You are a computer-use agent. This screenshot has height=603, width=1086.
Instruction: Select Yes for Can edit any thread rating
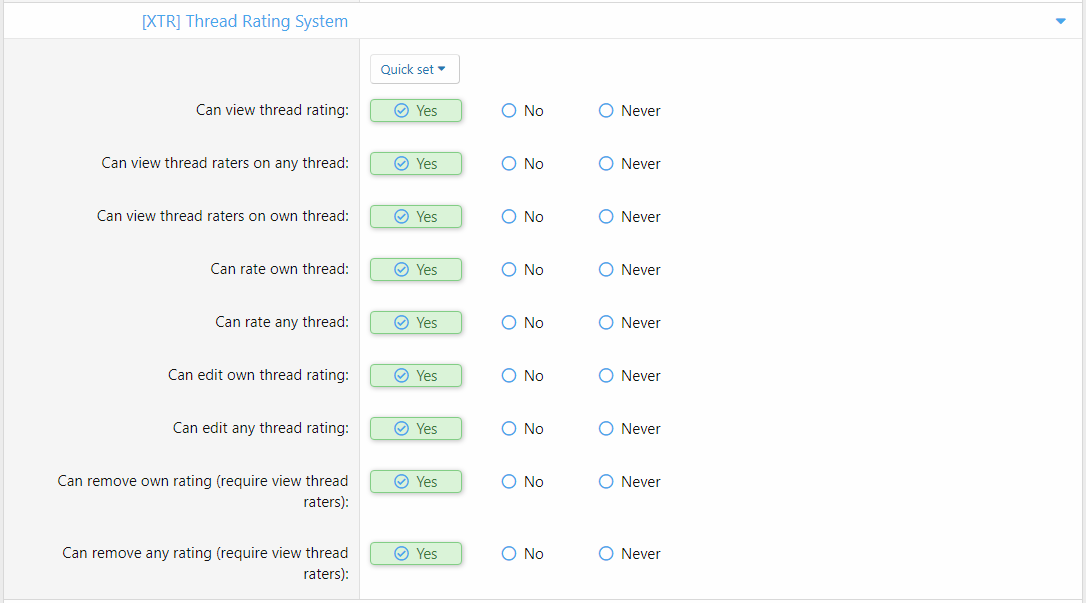tap(416, 429)
